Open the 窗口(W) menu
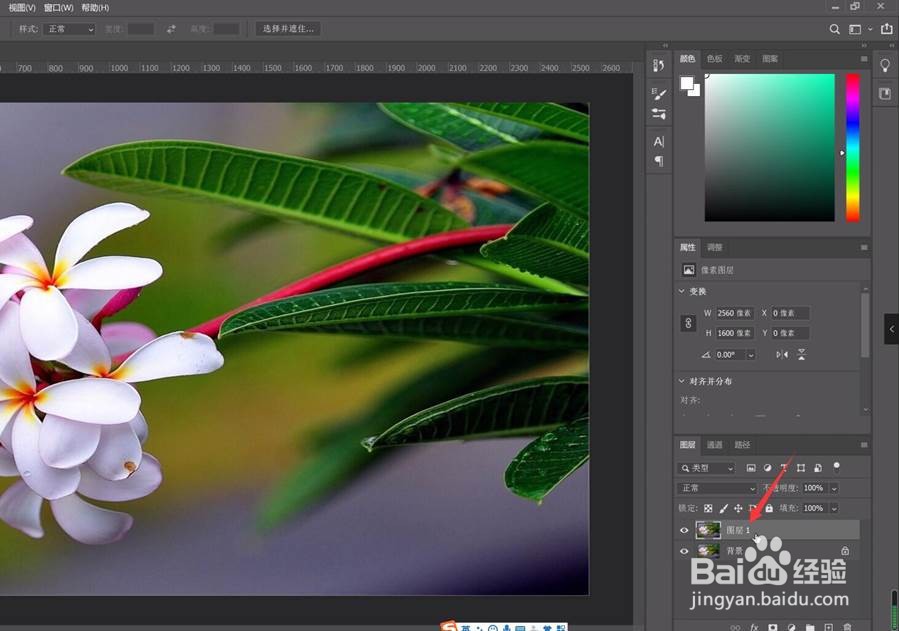899x631 pixels. point(58,7)
